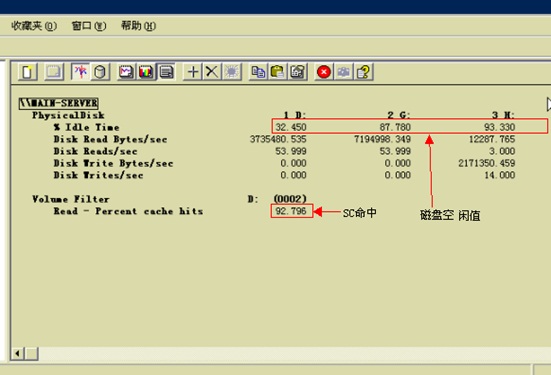The width and height of the screenshot is (551, 375).
Task: Open the 帮助(H) menu
Action: pos(138,26)
